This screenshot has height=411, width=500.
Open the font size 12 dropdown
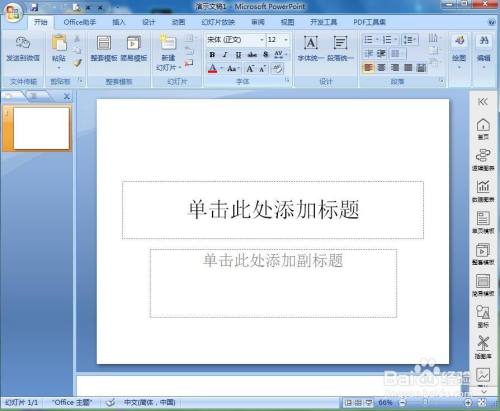[286, 40]
